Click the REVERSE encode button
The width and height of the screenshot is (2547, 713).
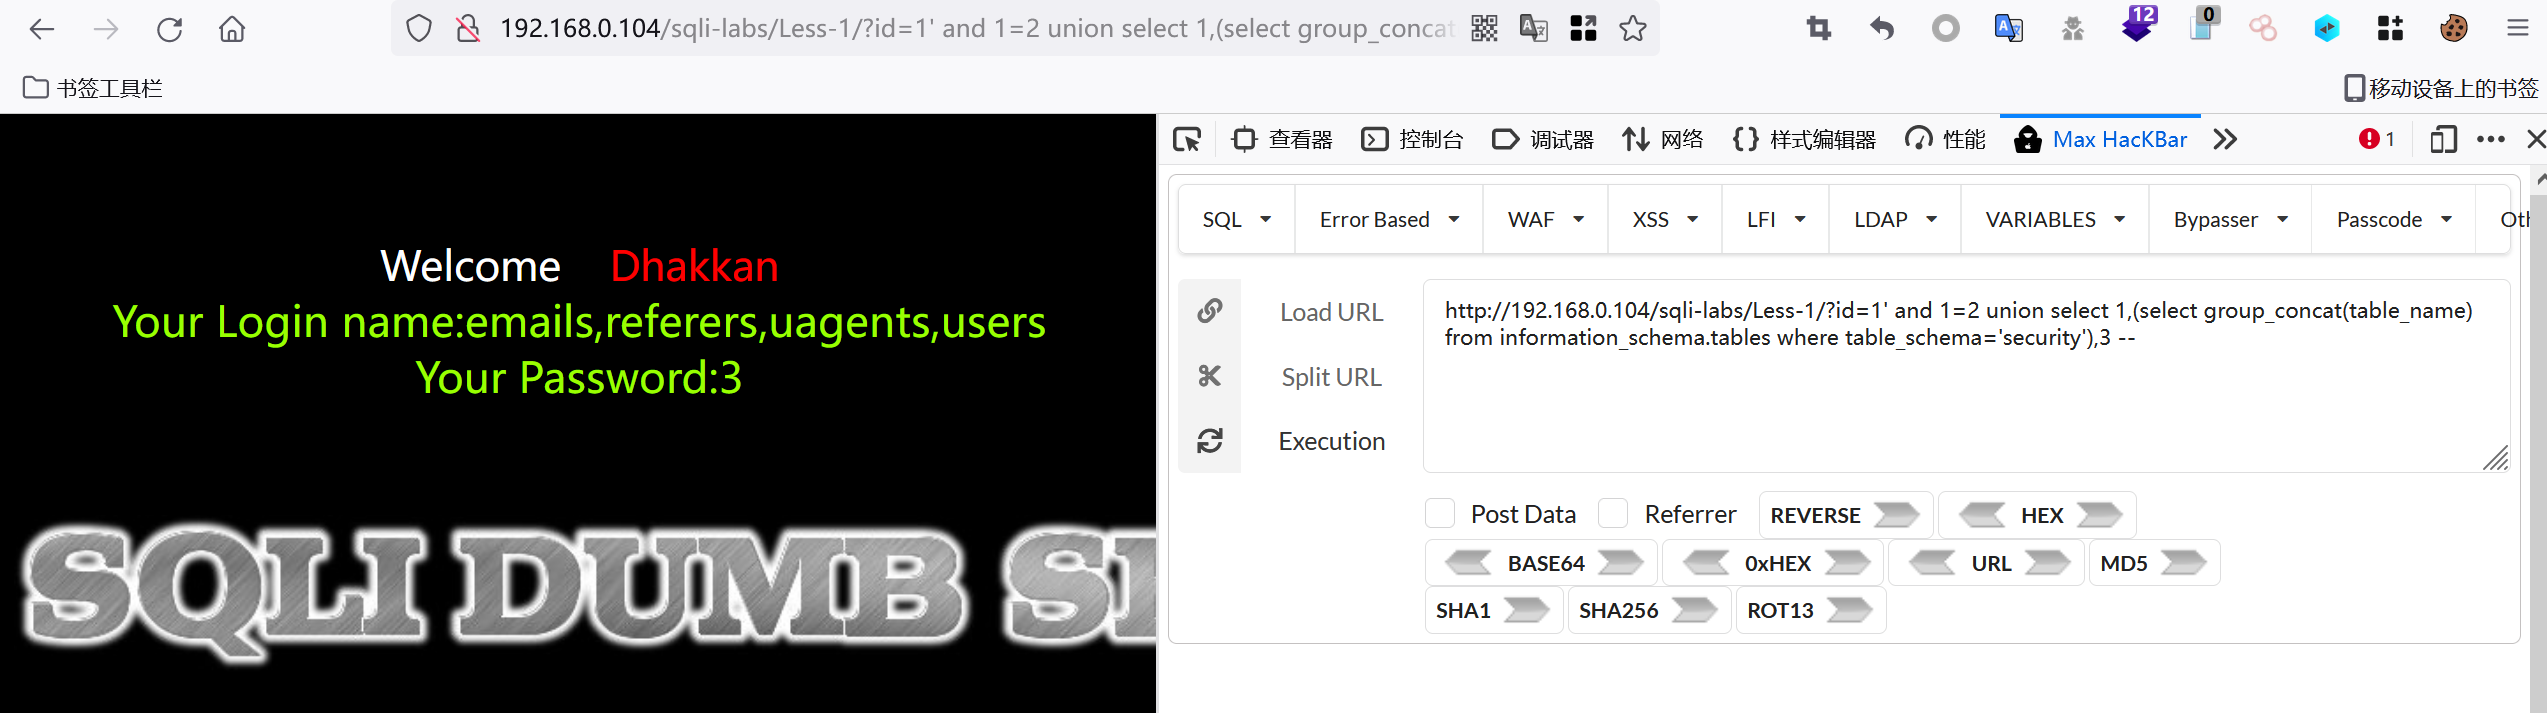click(x=1845, y=515)
